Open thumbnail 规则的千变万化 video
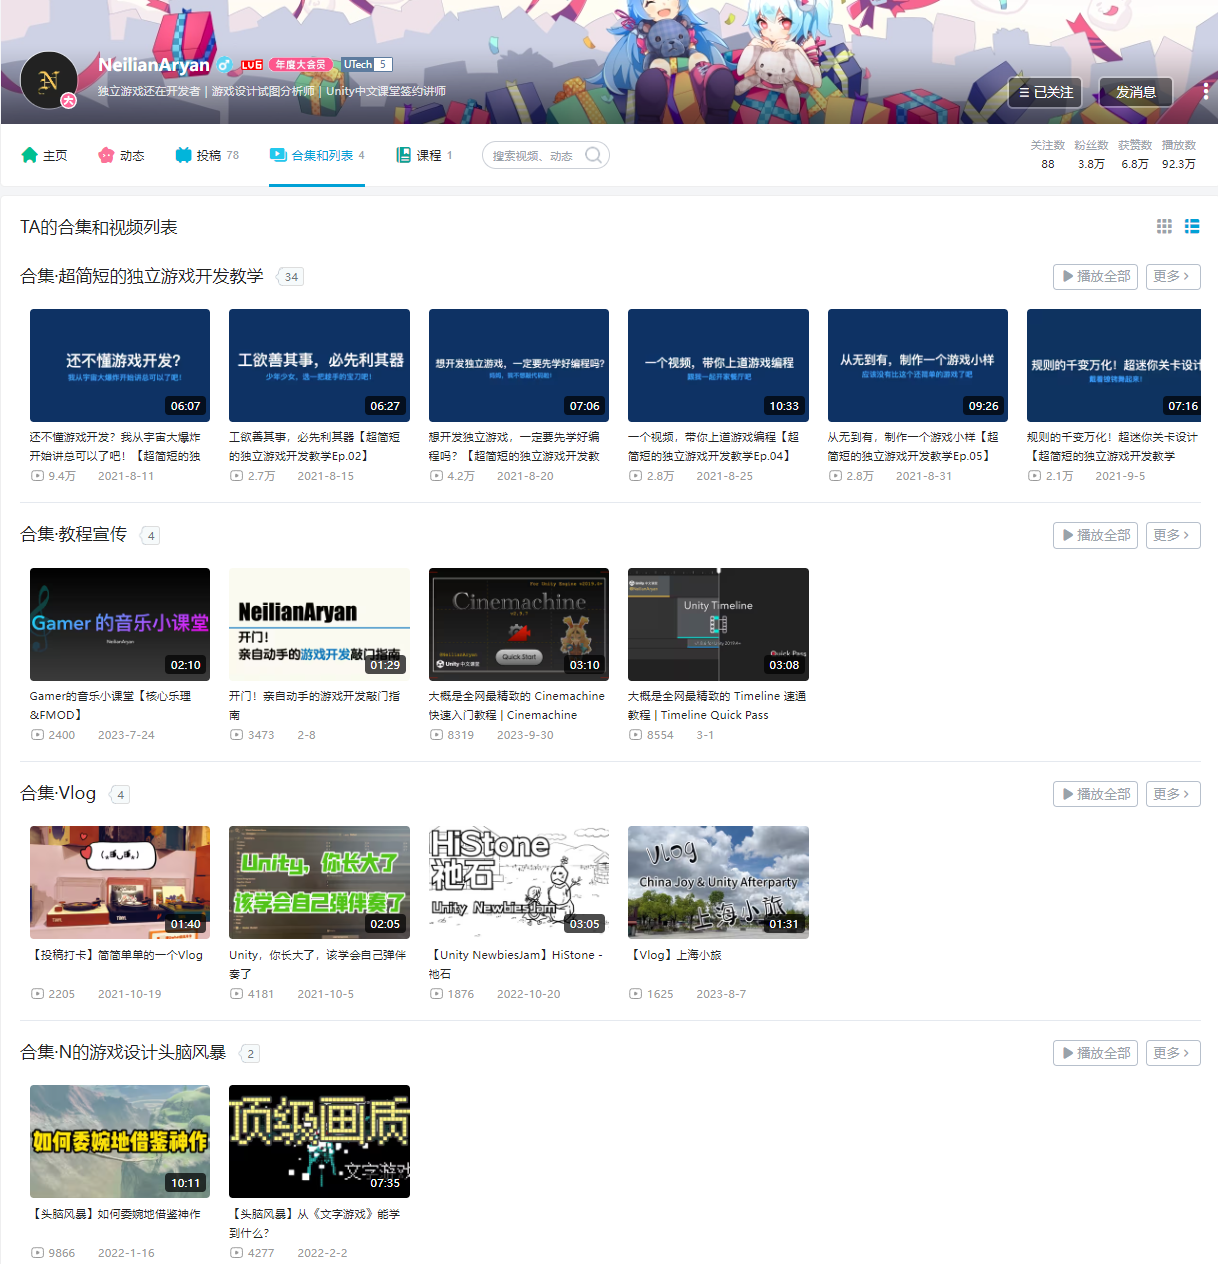This screenshot has width=1218, height=1264. tap(1114, 365)
